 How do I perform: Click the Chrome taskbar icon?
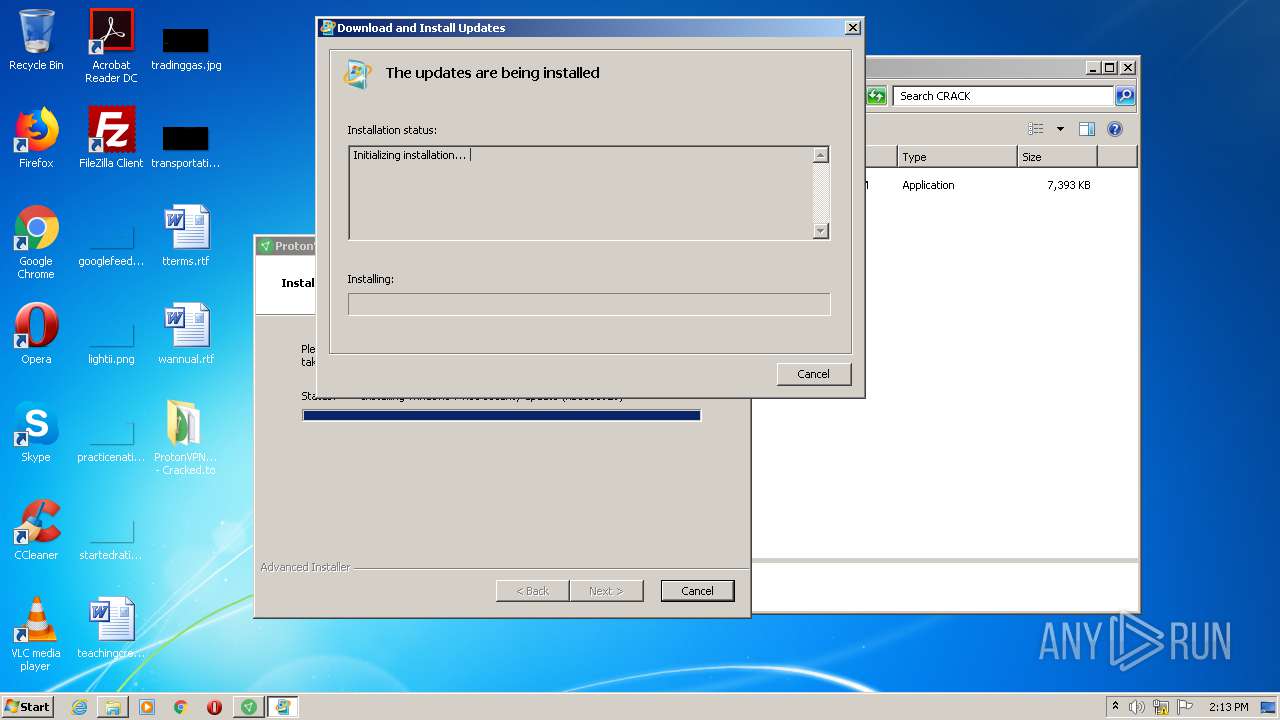click(181, 707)
